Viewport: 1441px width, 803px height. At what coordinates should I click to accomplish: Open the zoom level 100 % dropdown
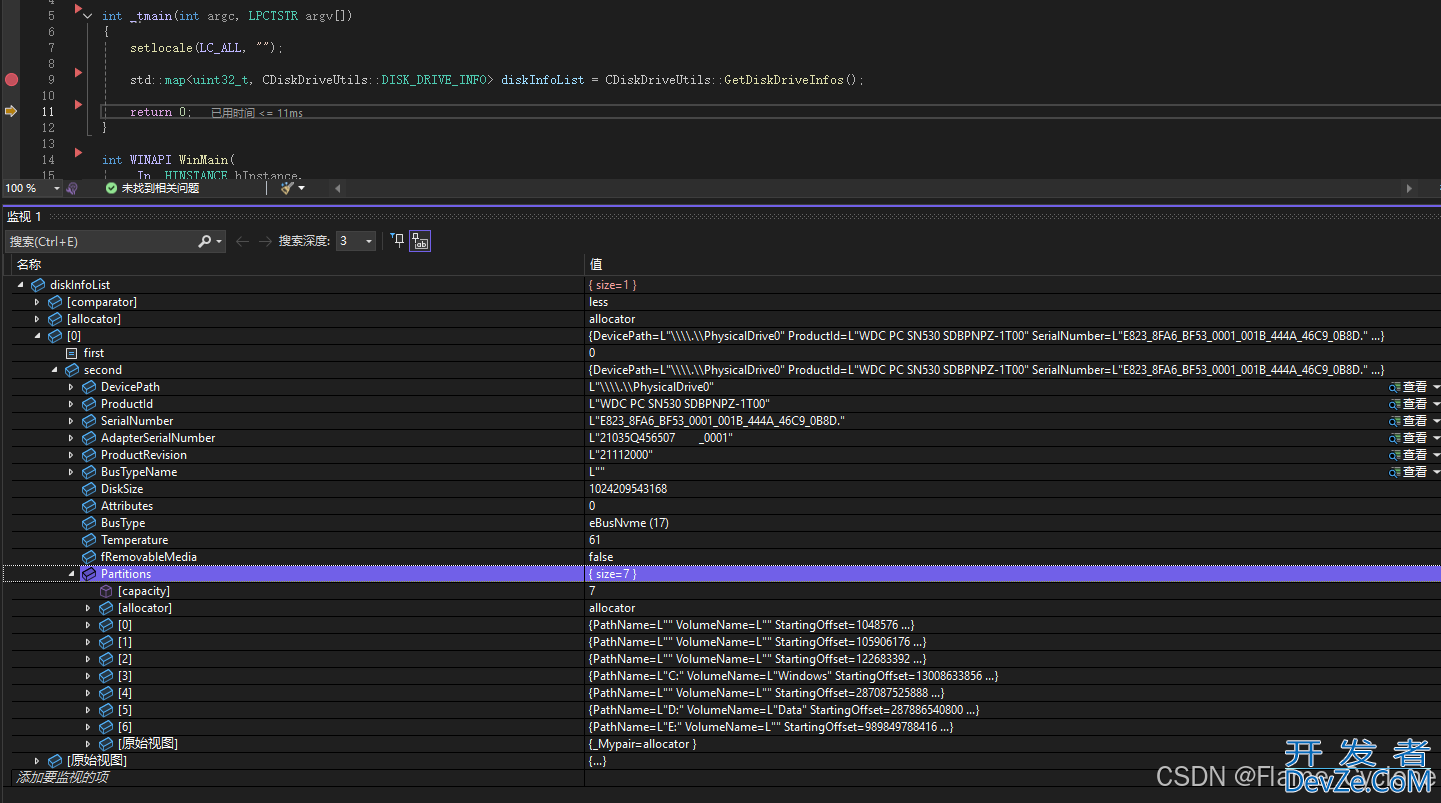[x=56, y=188]
